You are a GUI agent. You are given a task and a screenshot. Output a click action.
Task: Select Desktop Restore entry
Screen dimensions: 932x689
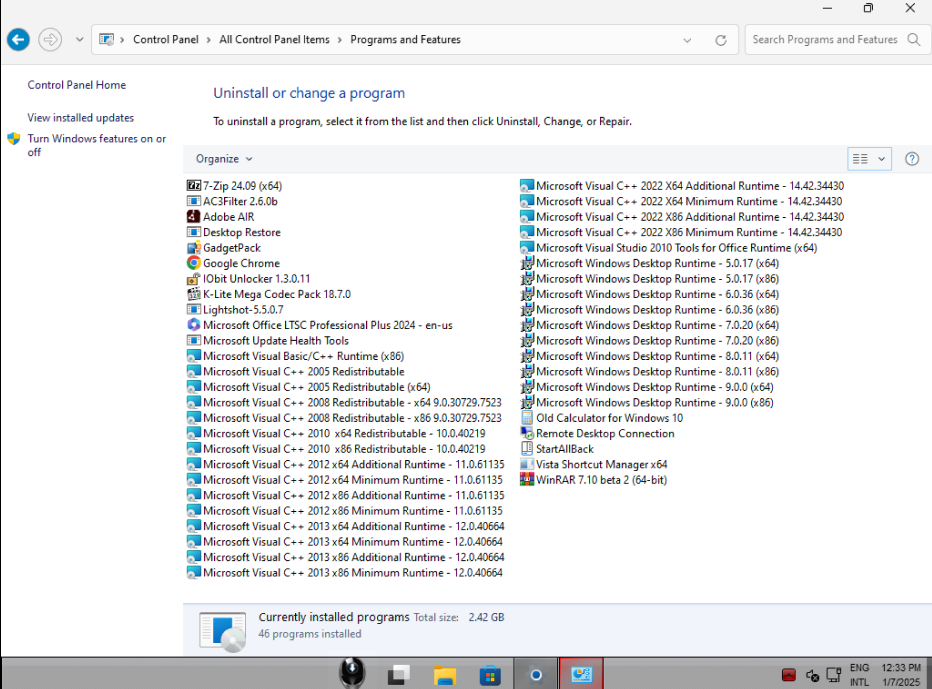pos(234,232)
